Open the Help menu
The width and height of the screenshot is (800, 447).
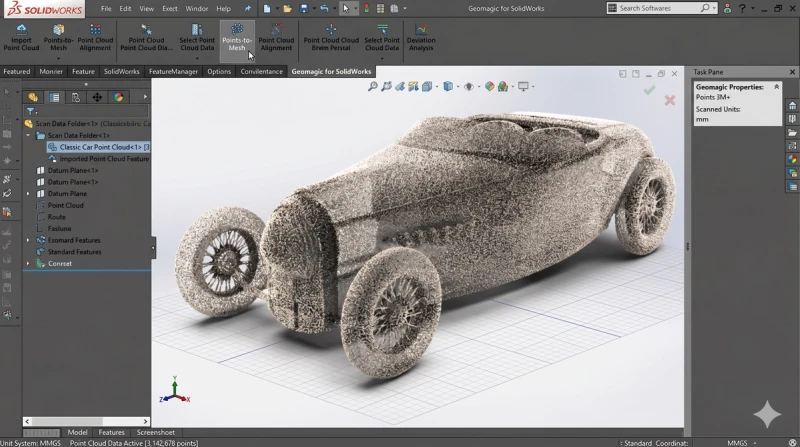[223, 8]
